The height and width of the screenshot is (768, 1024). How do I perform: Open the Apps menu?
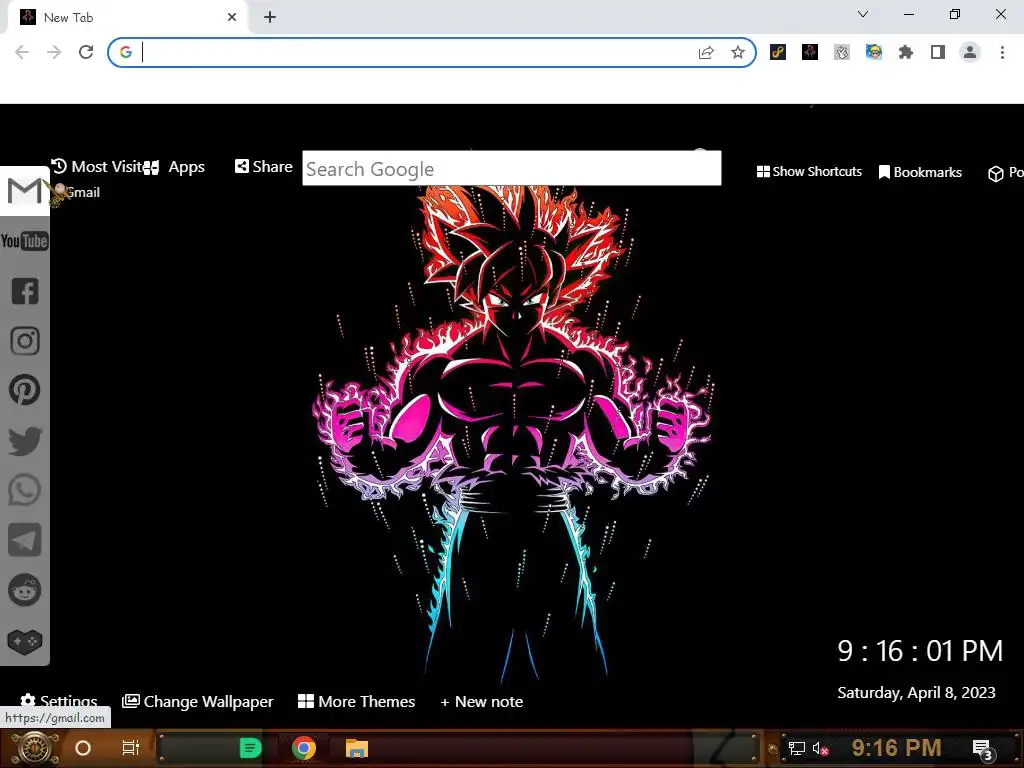click(174, 167)
